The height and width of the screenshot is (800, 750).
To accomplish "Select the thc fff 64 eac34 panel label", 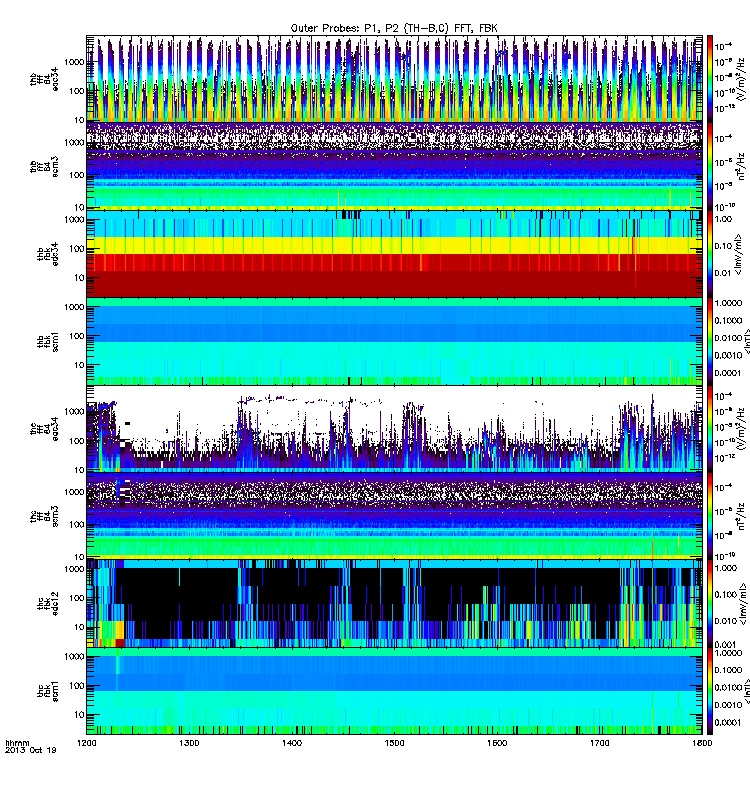I will pyautogui.click(x=44, y=429).
